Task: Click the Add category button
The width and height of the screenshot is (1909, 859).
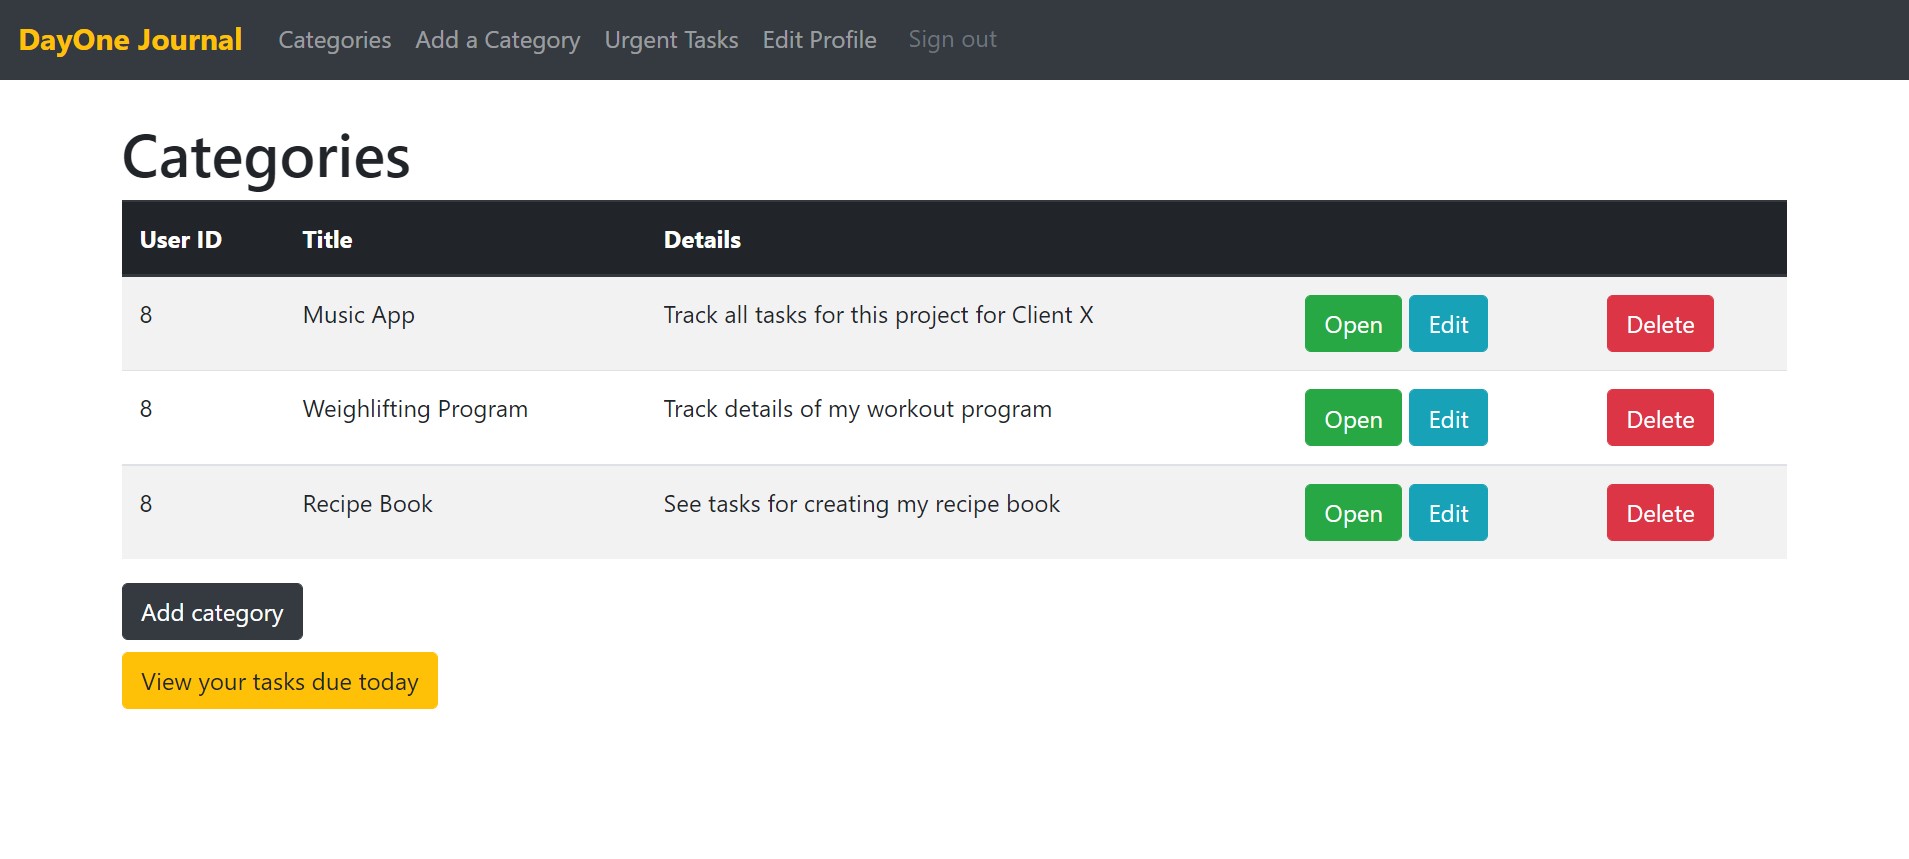Action: [x=212, y=612]
